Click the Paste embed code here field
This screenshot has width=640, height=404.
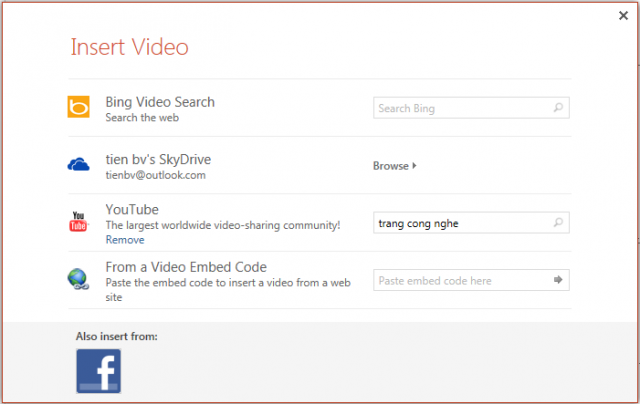coord(462,281)
